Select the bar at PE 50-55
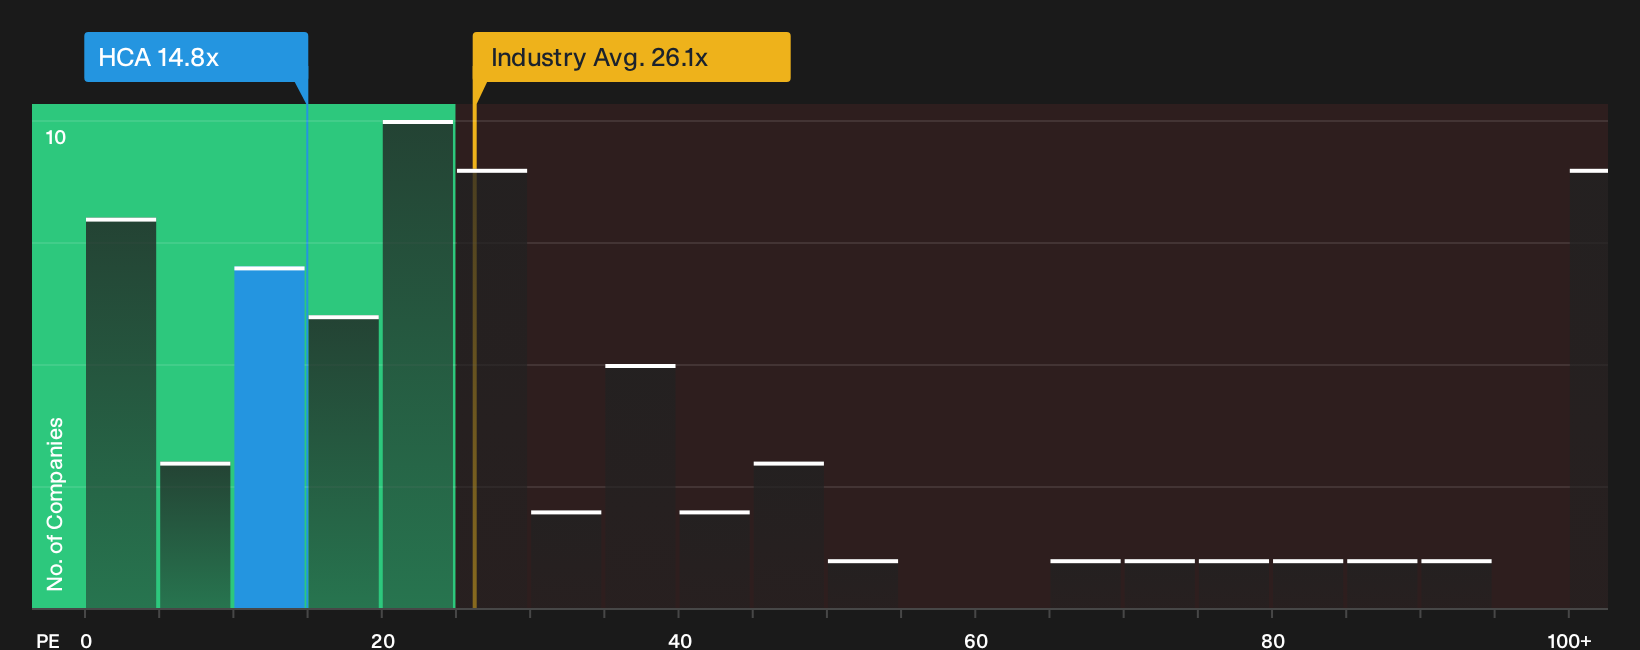 pos(863,584)
